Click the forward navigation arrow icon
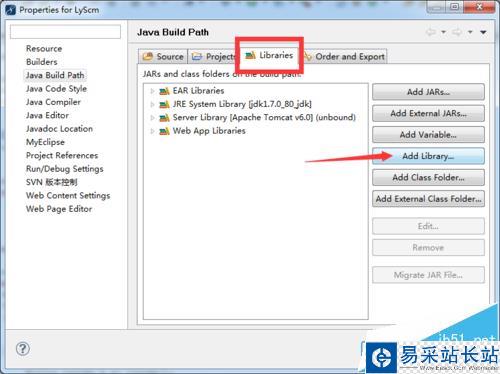 (457, 32)
